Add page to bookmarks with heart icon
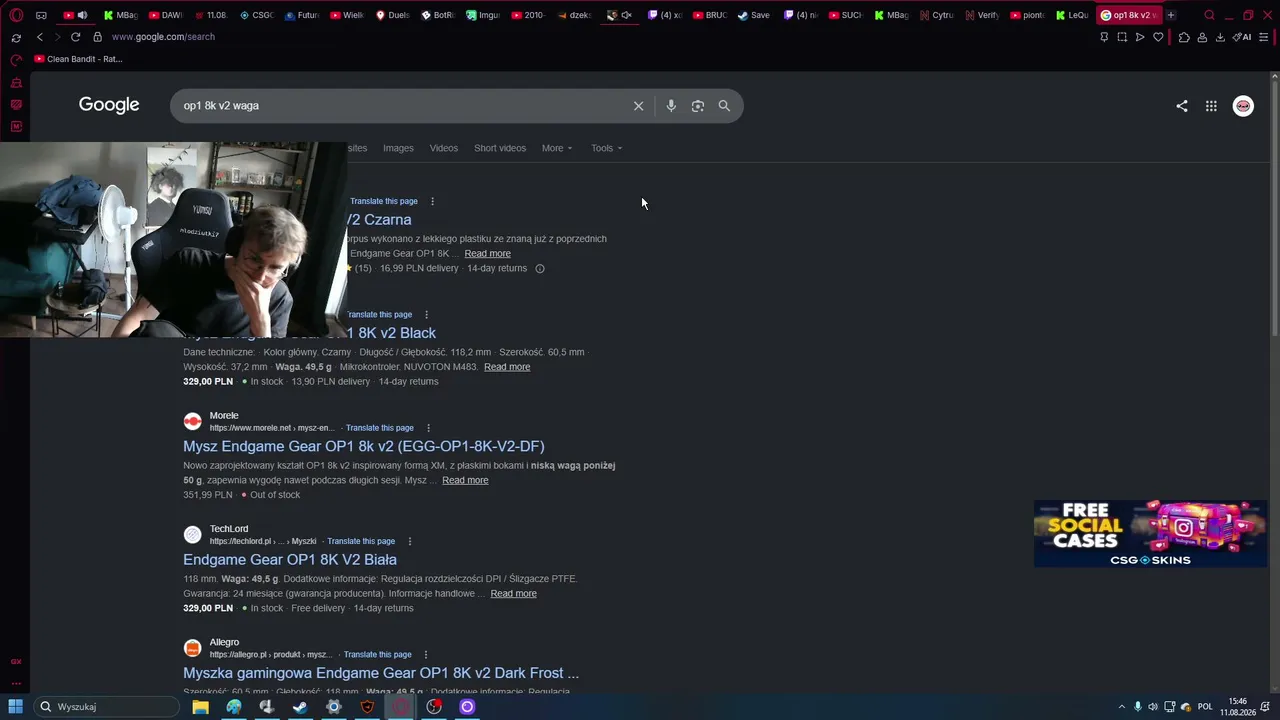Viewport: 1280px width, 720px height. (x=1159, y=37)
